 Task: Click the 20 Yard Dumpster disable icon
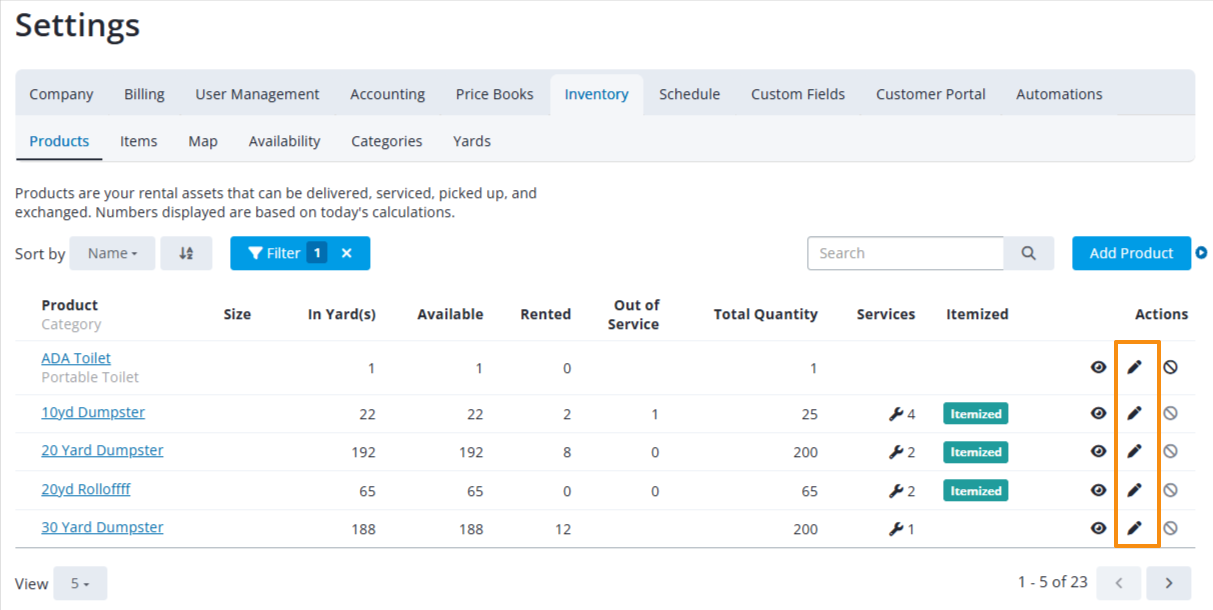click(1170, 451)
